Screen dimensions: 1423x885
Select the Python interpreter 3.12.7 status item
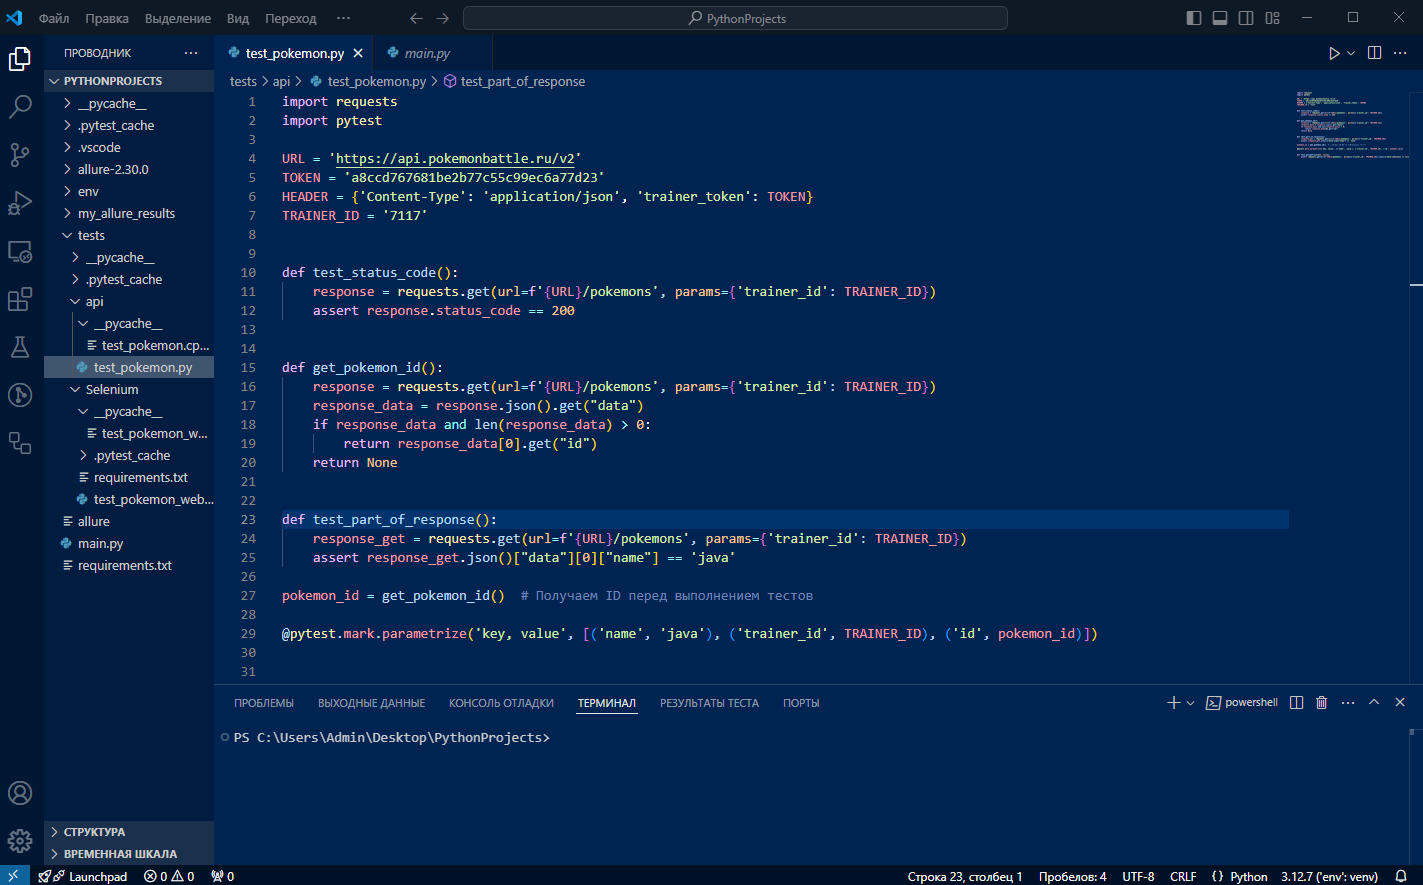click(1329, 876)
